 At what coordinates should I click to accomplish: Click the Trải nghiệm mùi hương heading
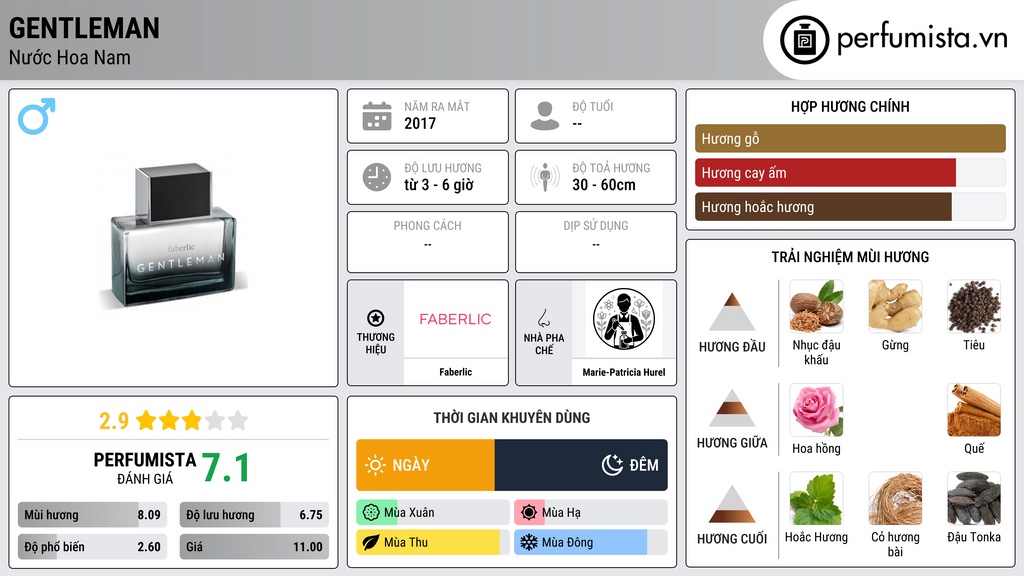(x=850, y=257)
